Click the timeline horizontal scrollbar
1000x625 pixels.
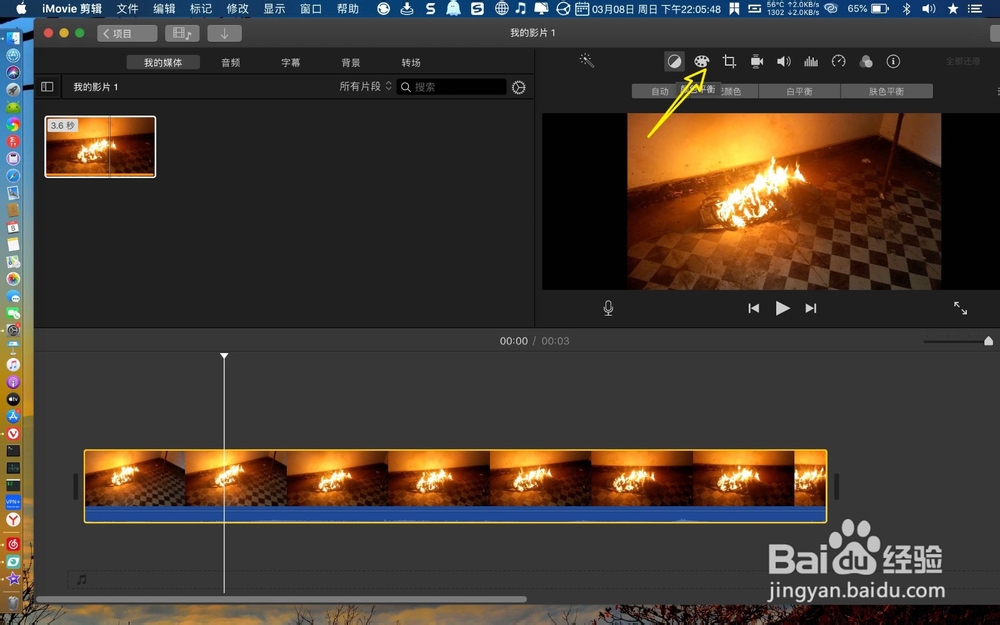click(281, 599)
